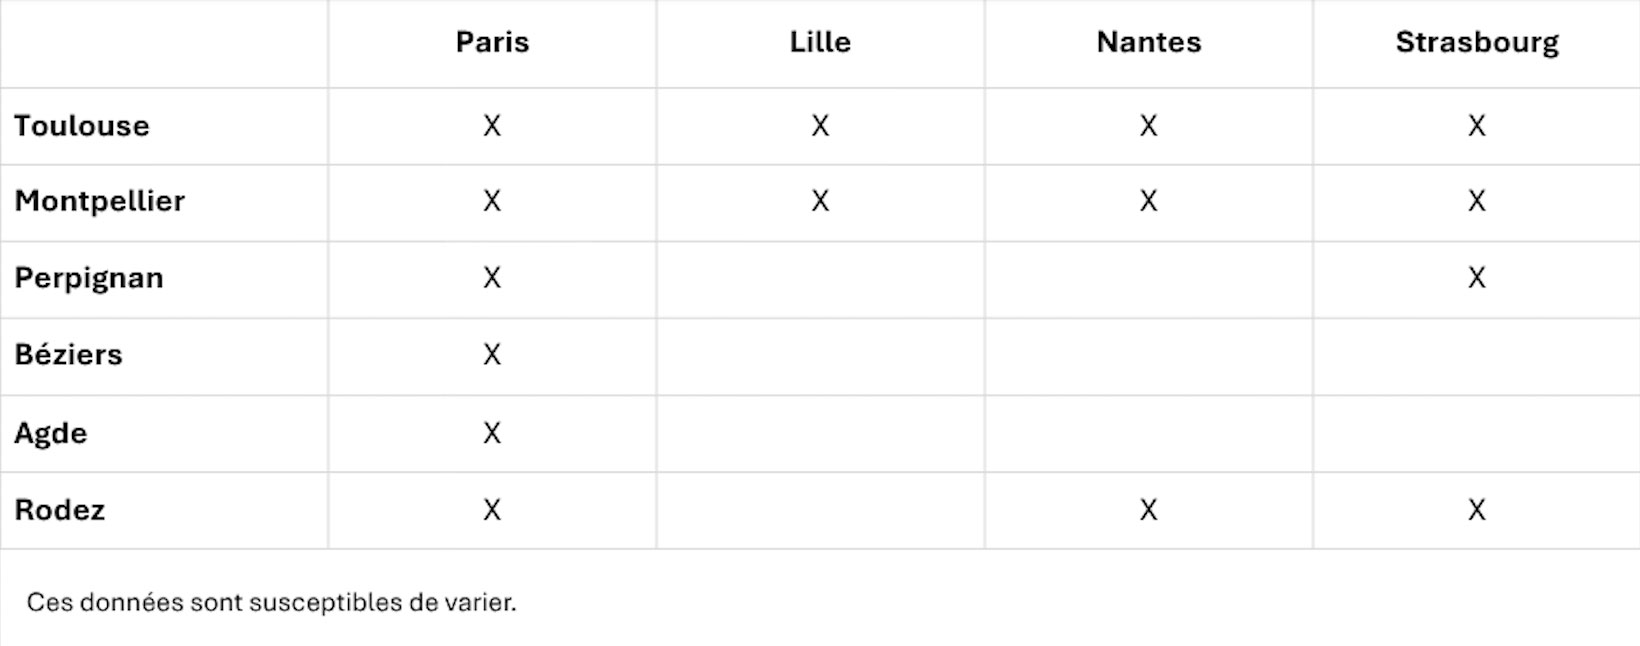This screenshot has height=646, width=1640.
Task: Click the empty Perpignan to Lille cell
Action: (x=820, y=279)
